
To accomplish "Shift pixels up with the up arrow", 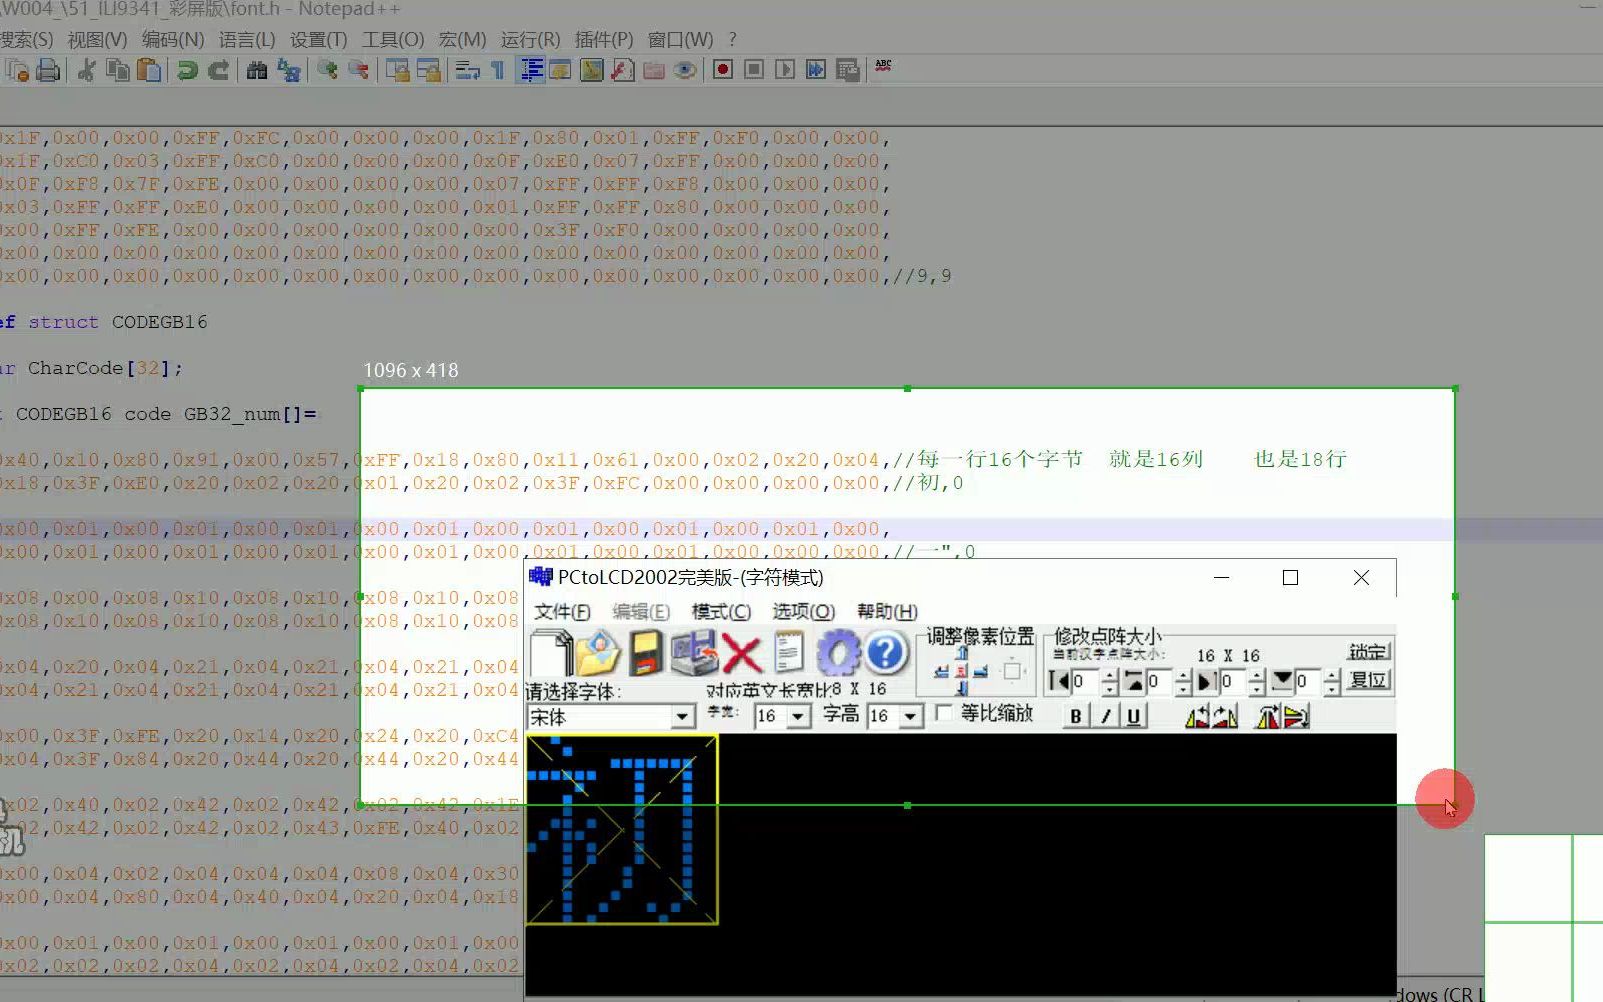I will click(961, 653).
